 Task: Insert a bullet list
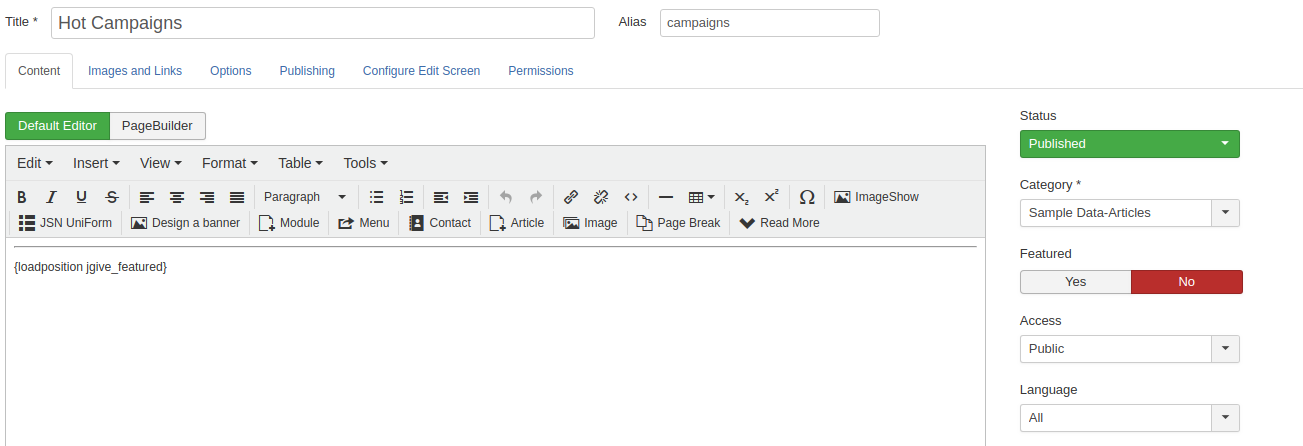click(x=376, y=197)
